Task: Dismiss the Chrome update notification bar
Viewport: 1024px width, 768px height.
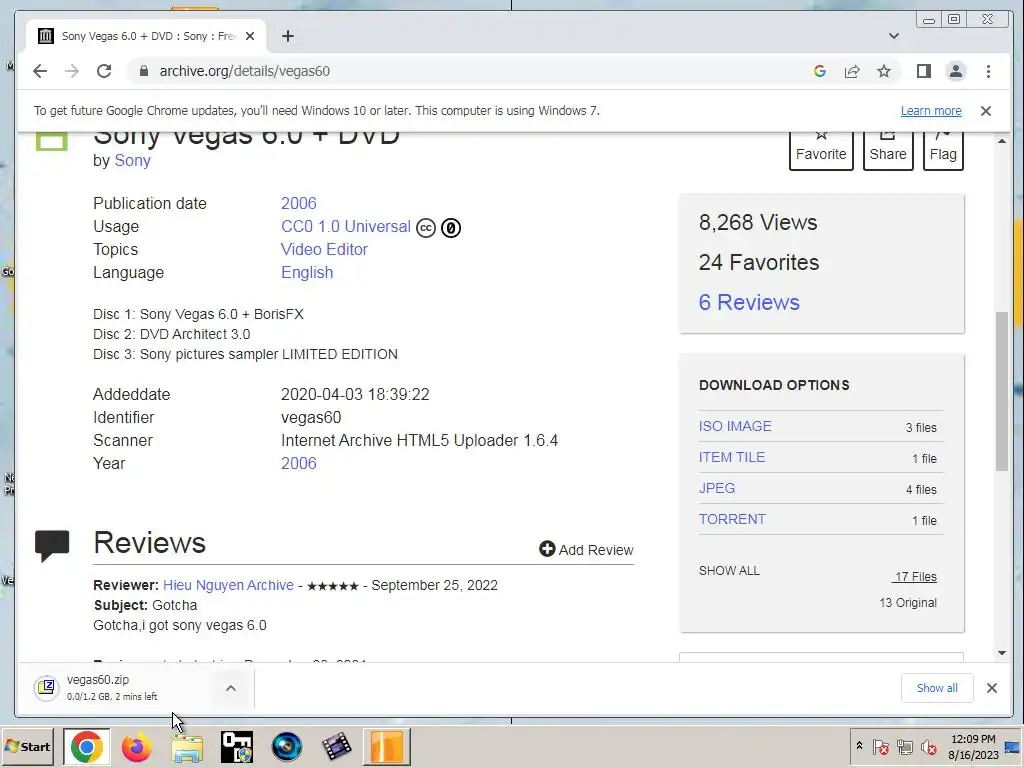Action: coord(985,111)
